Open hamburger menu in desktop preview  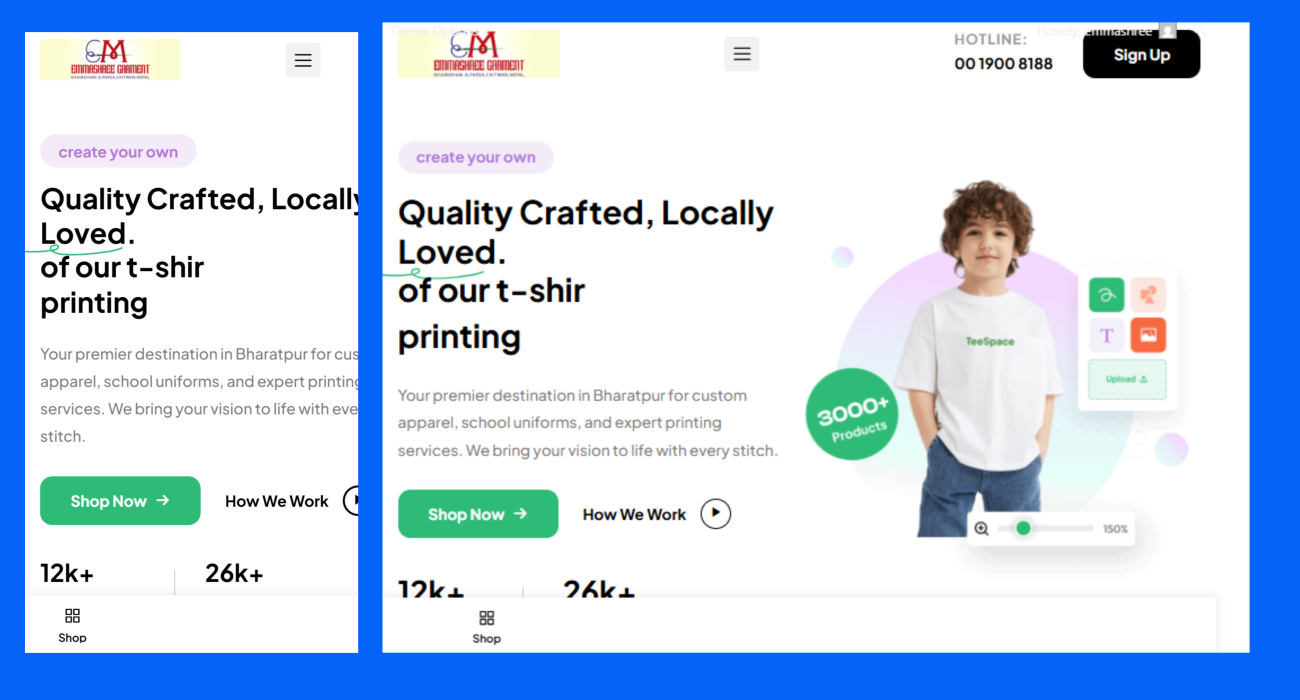[x=741, y=54]
